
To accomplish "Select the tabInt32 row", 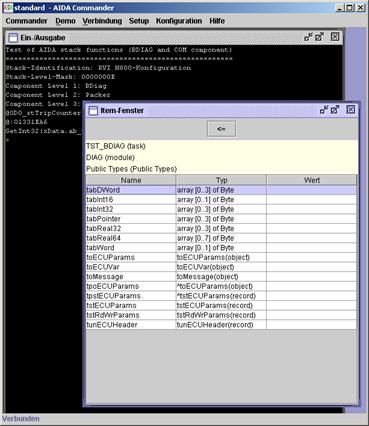I will [221, 209].
